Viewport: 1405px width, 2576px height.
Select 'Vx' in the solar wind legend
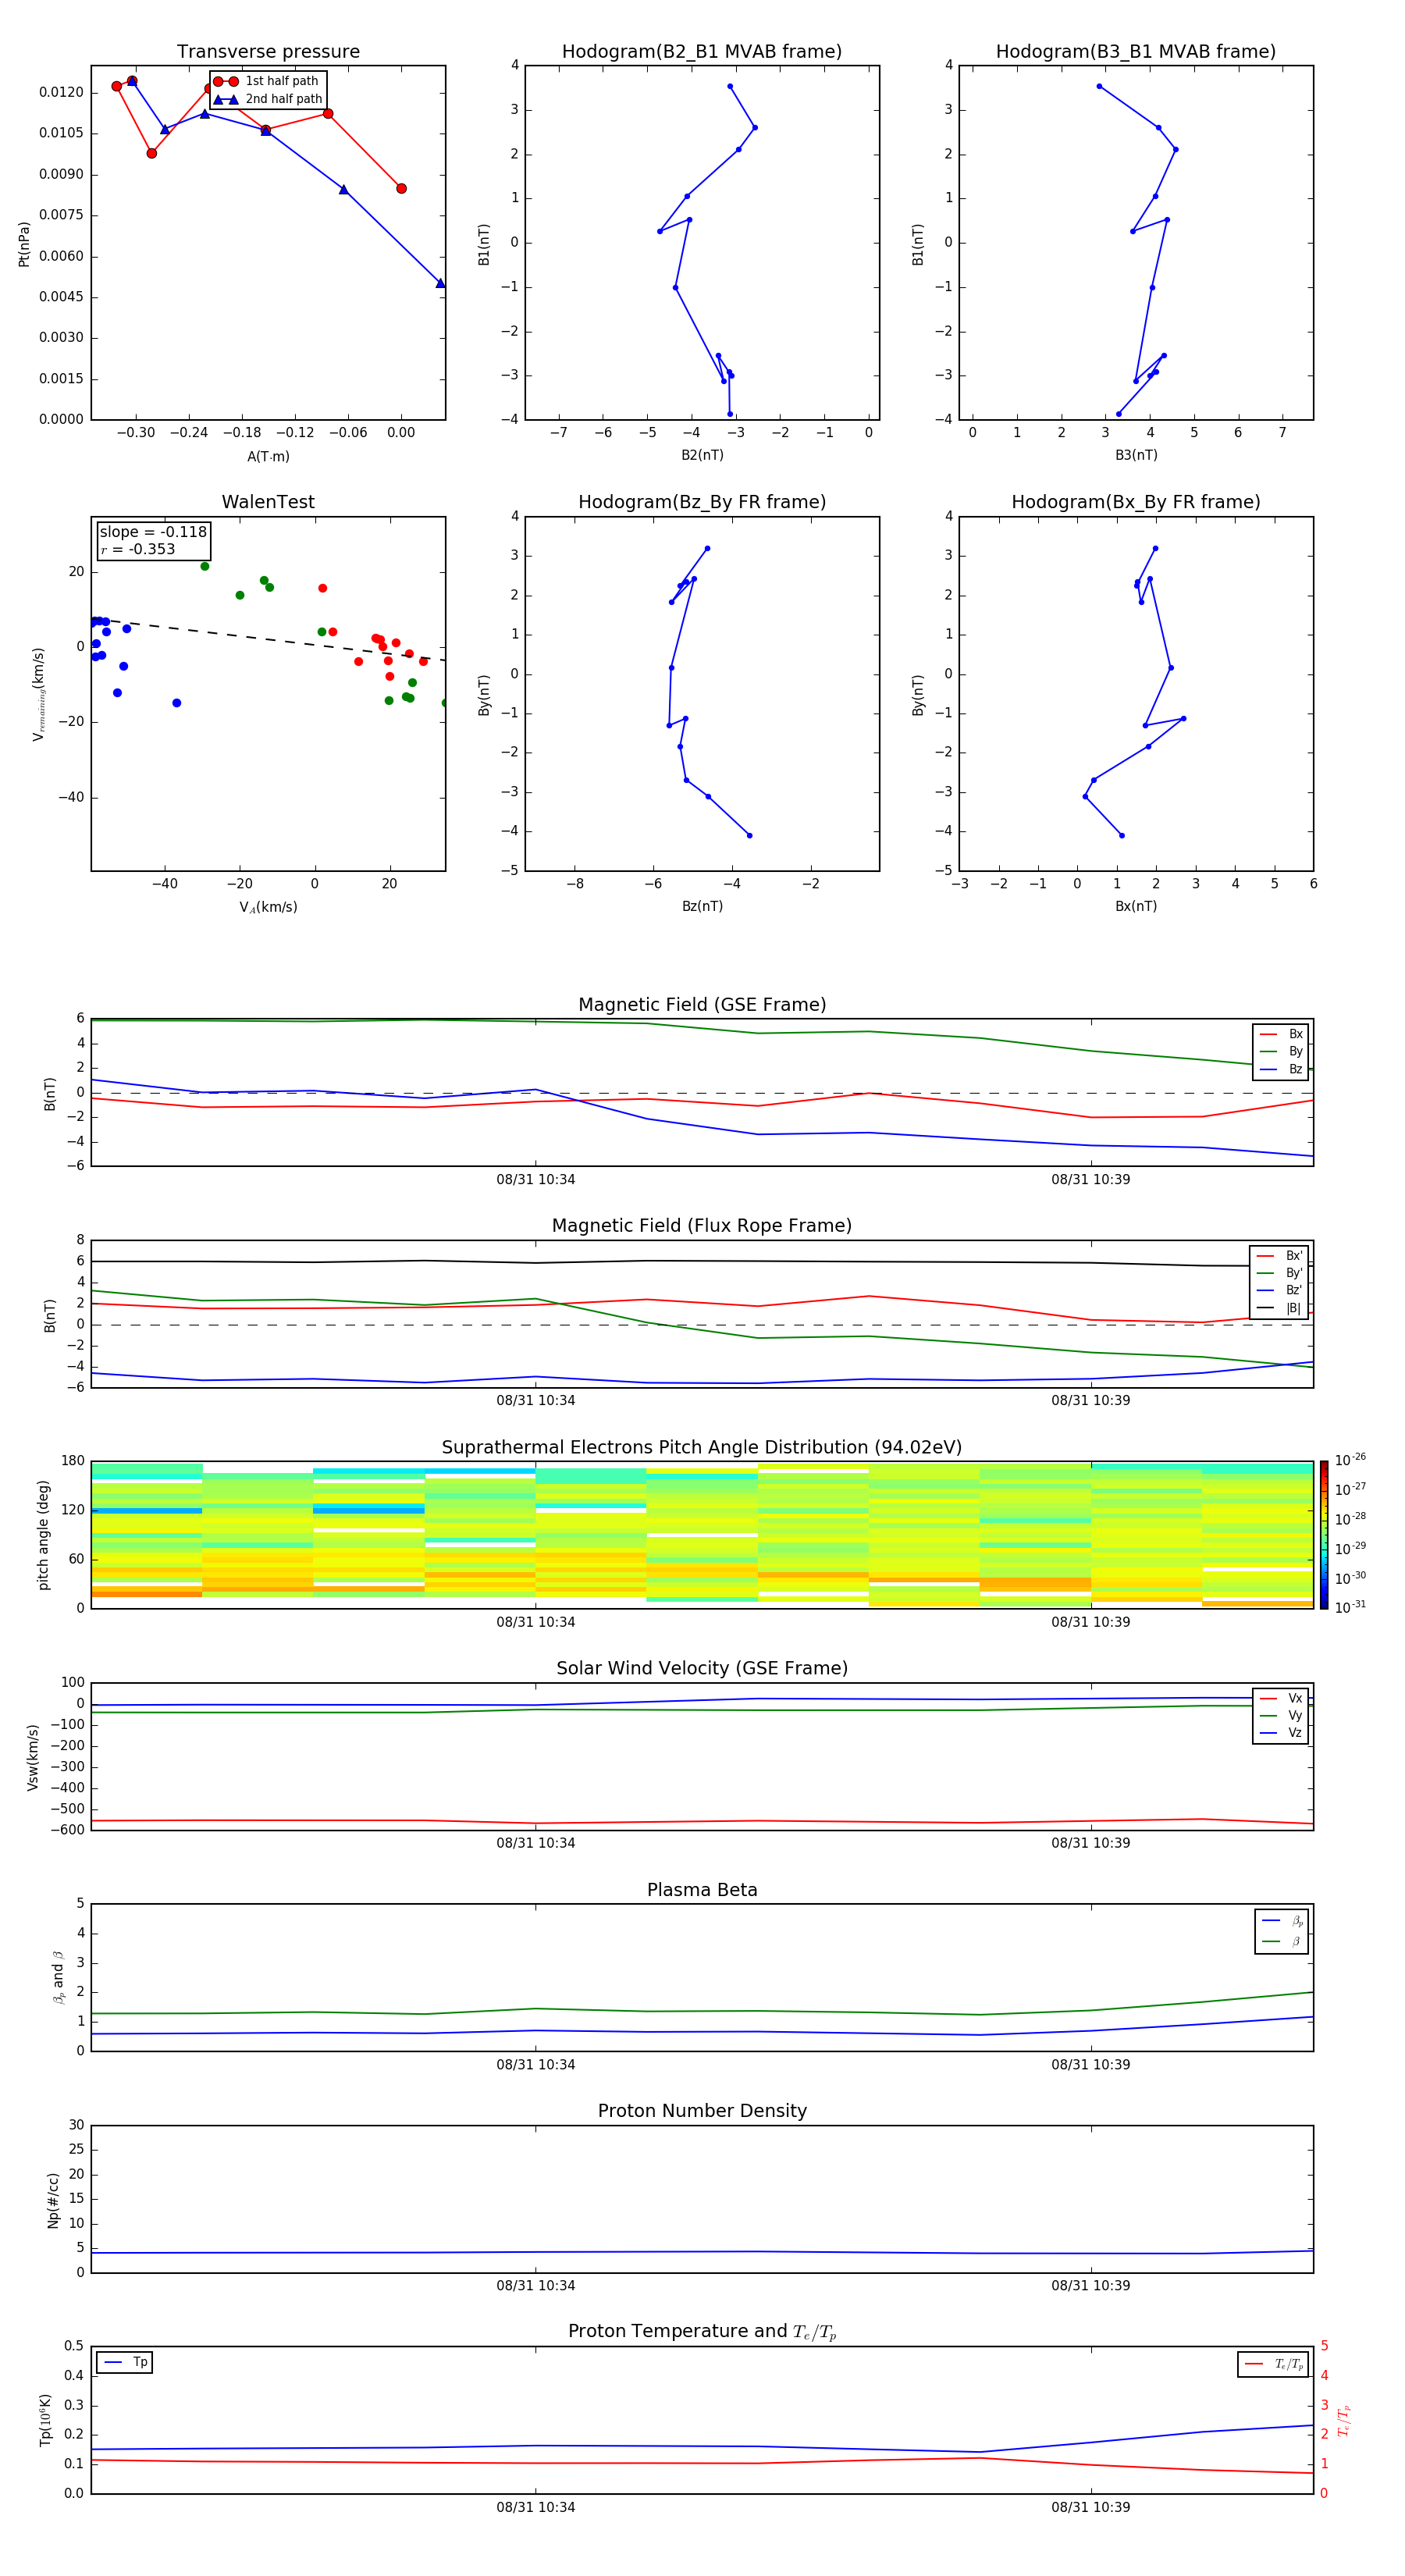1281,1698
